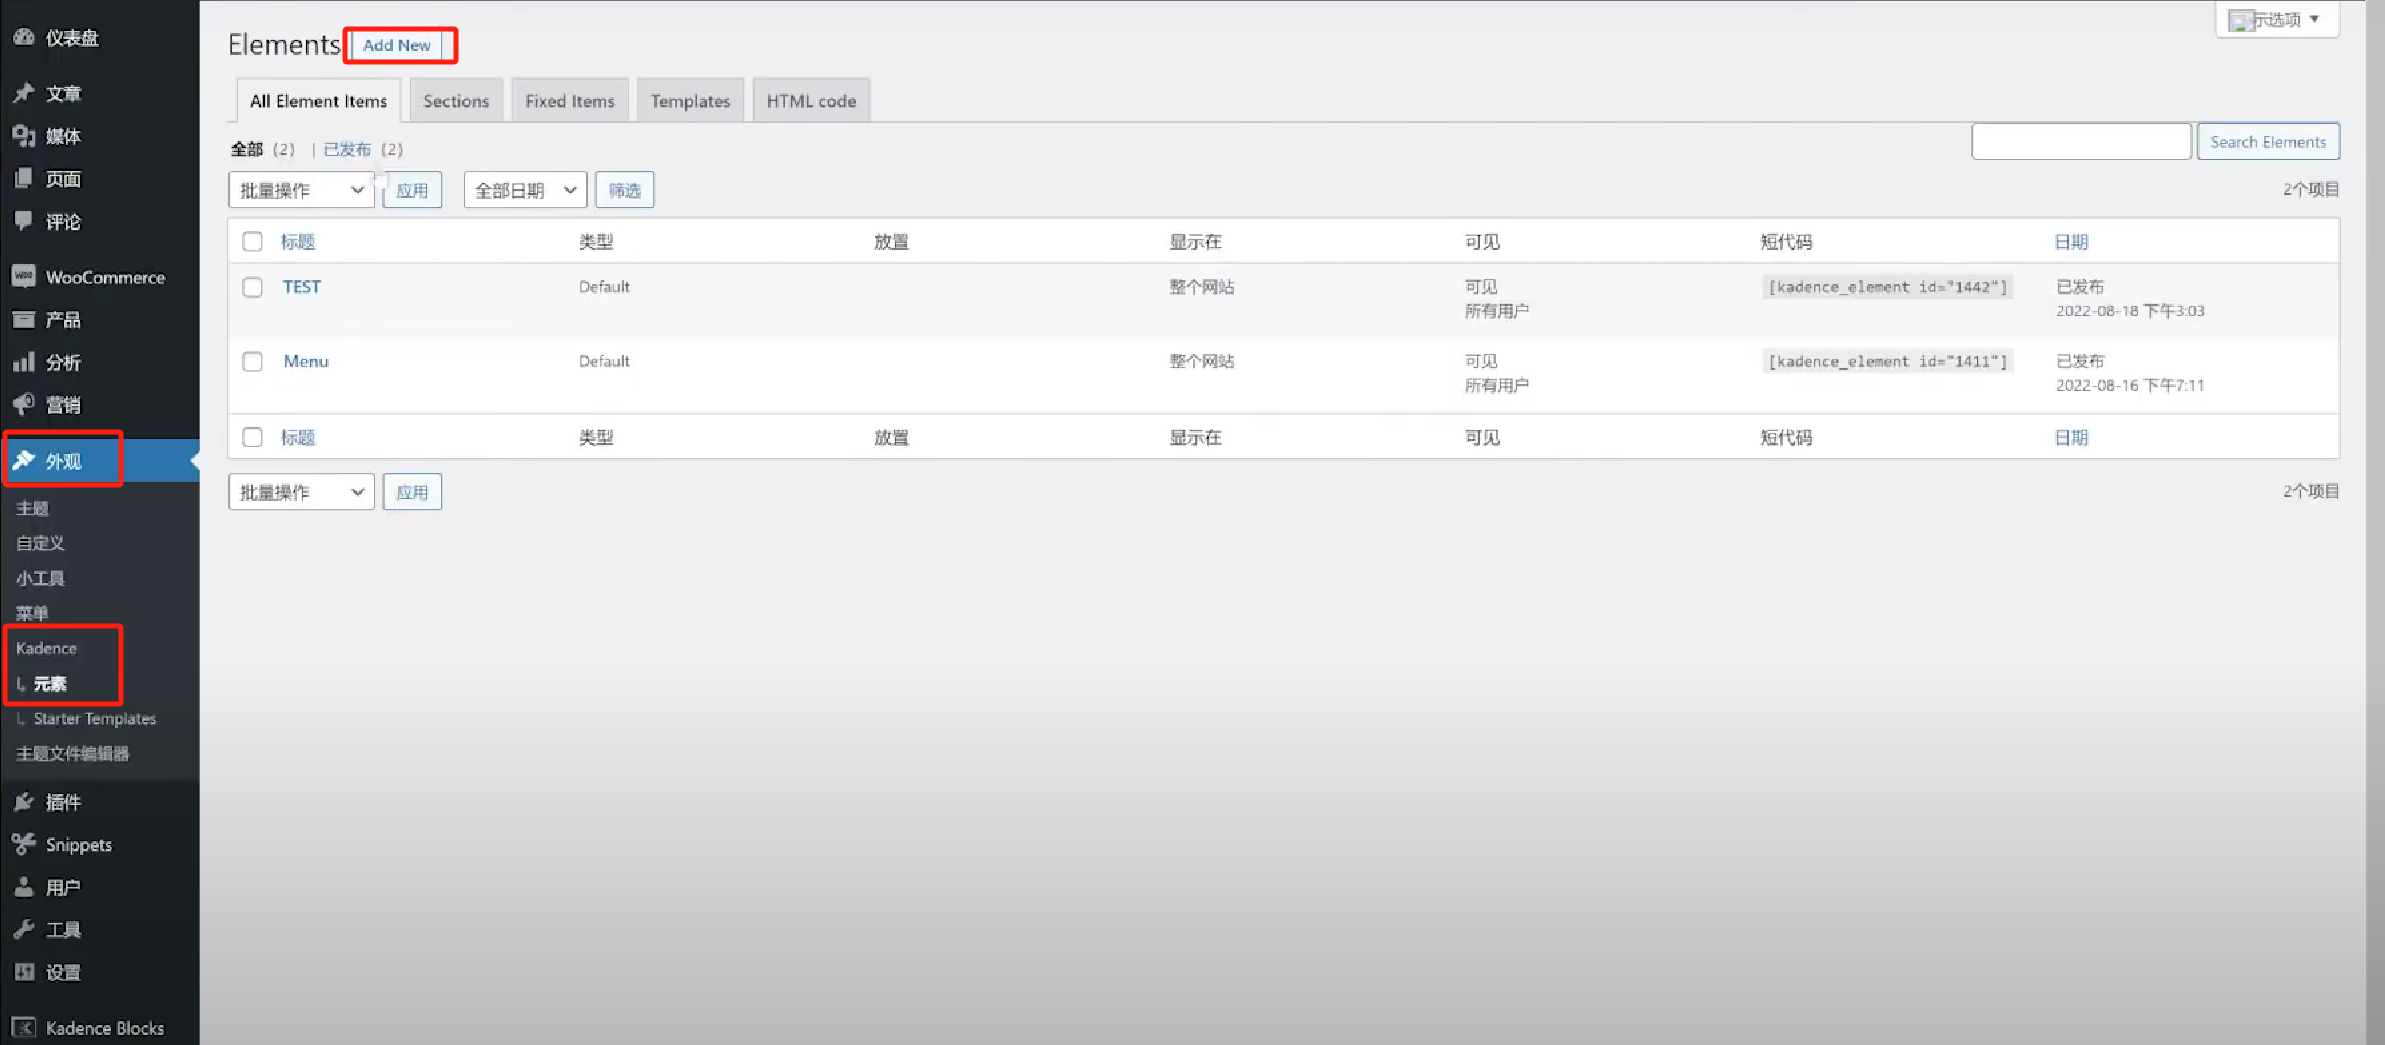
Task: Toggle select-all checkbox in table header
Action: point(252,242)
